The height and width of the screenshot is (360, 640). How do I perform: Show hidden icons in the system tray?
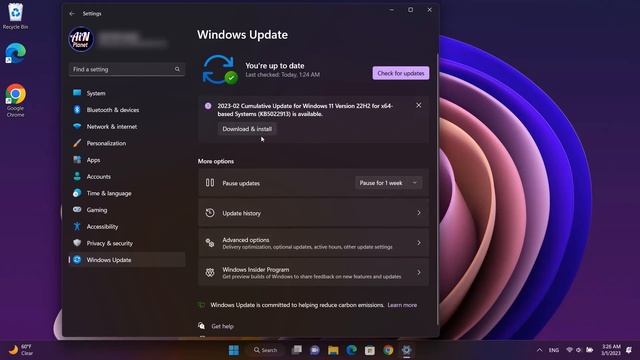(539, 350)
